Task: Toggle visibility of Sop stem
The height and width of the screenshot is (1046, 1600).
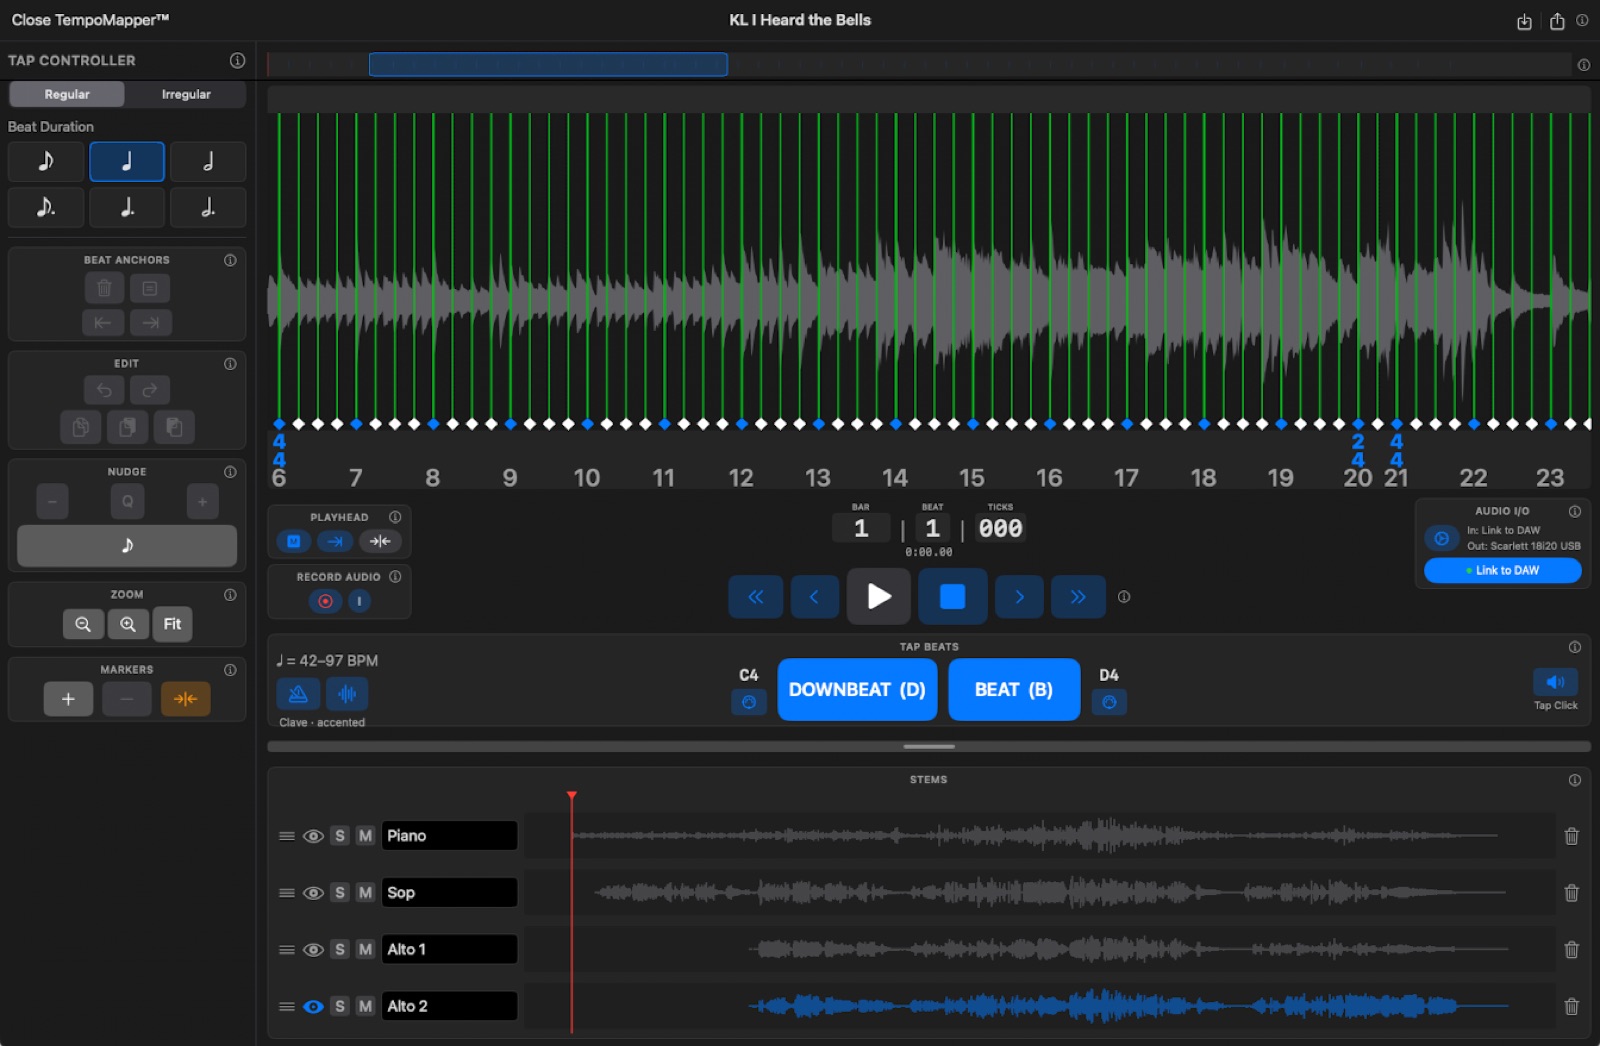Action: point(313,893)
